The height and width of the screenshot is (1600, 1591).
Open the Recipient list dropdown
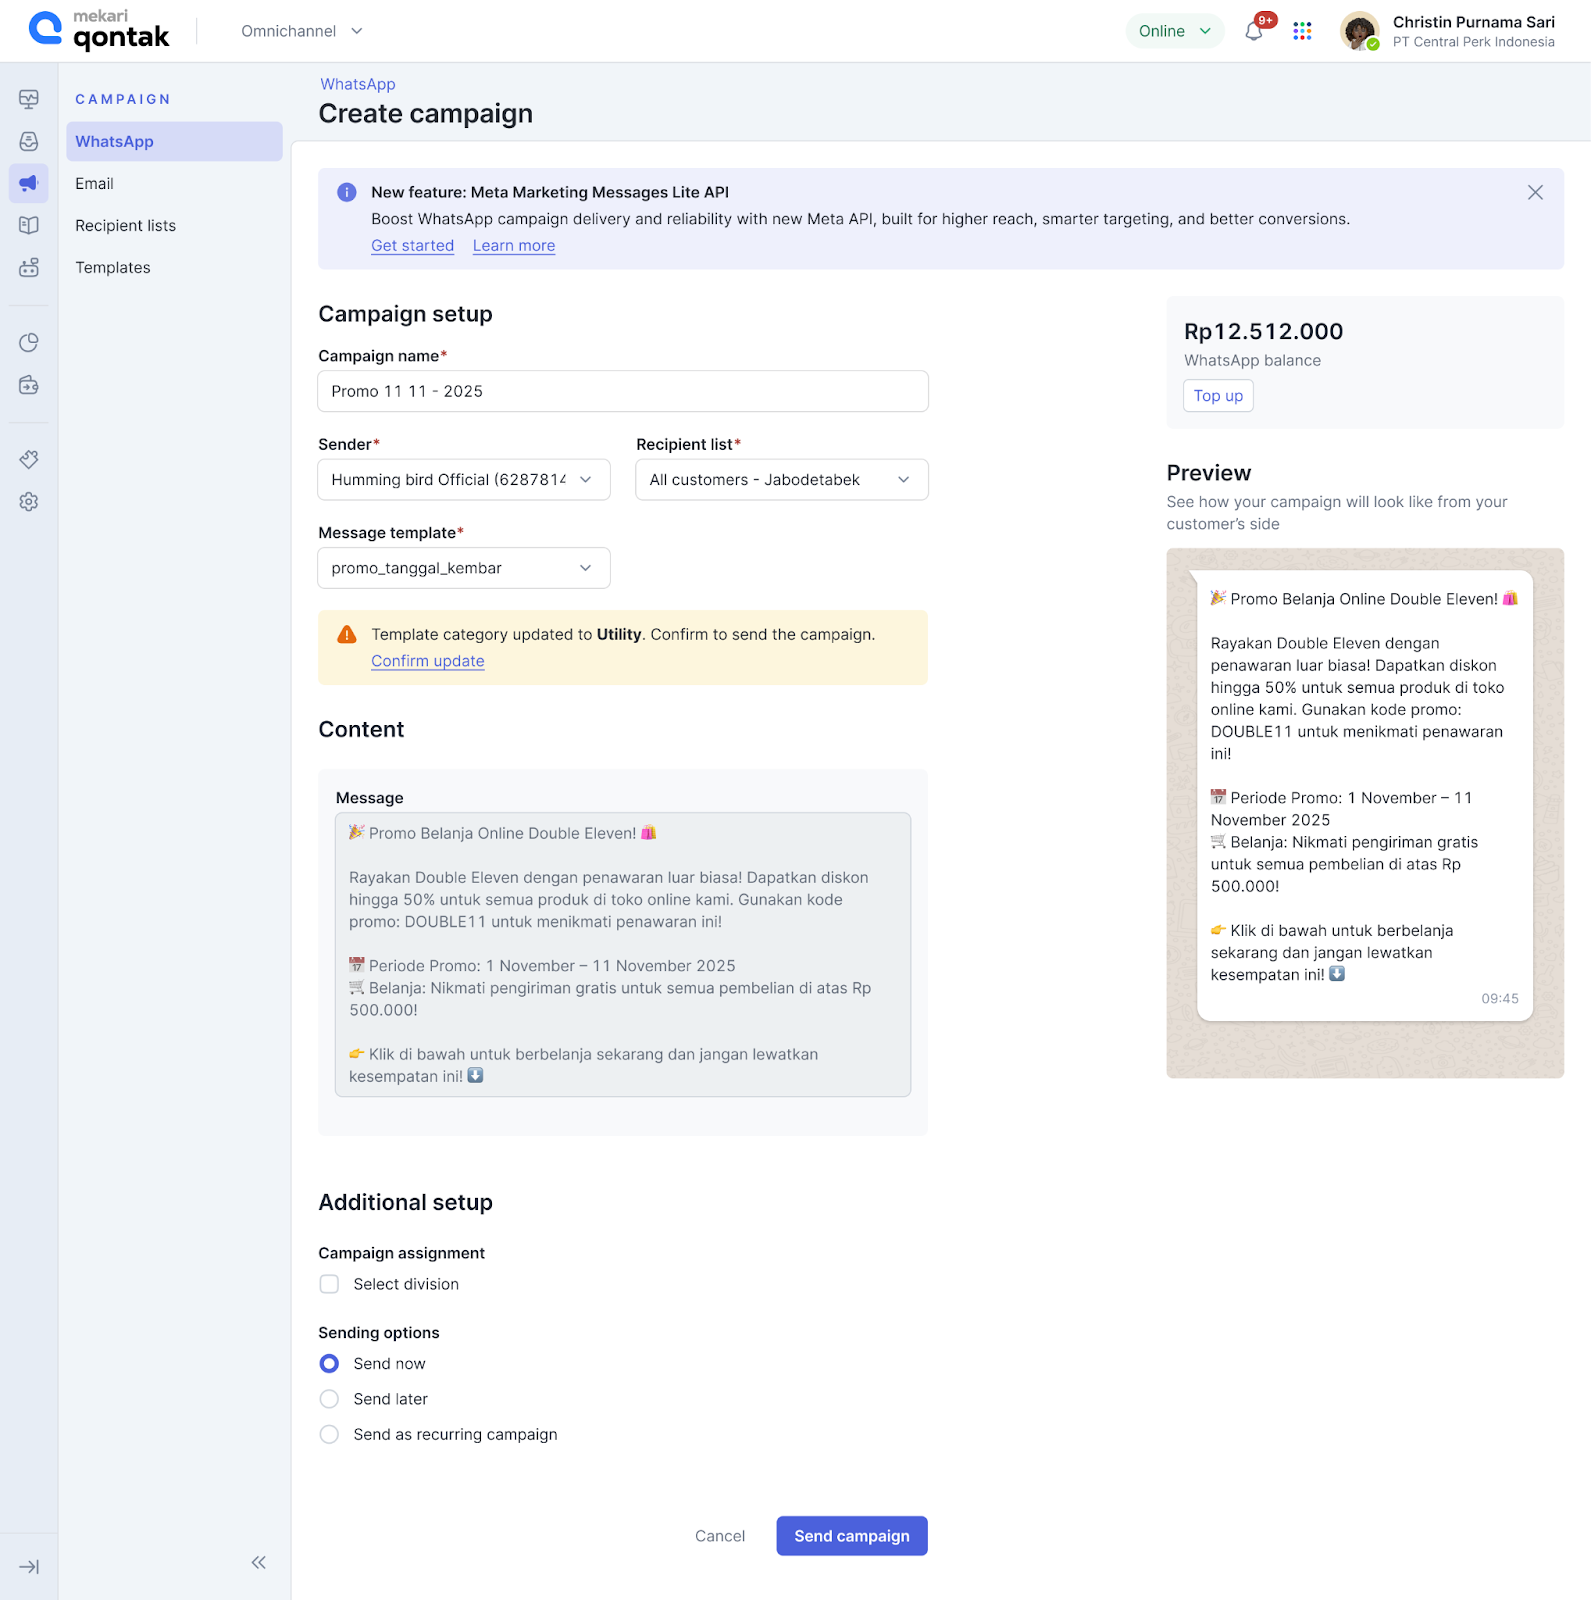coord(781,480)
